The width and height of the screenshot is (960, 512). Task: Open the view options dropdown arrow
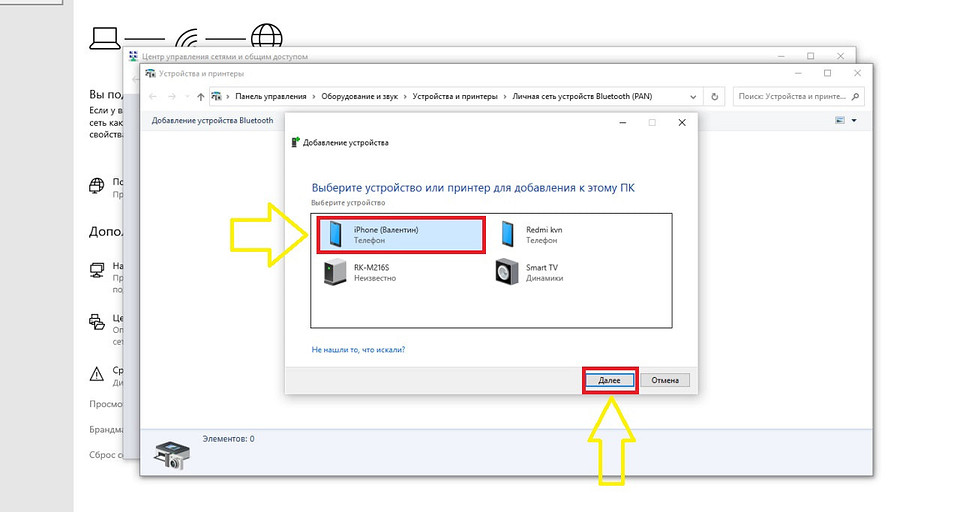tap(853, 121)
